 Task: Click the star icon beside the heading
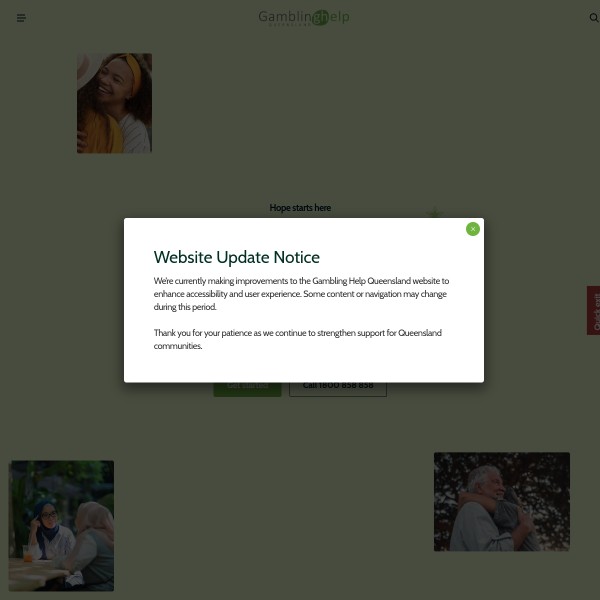coord(434,213)
